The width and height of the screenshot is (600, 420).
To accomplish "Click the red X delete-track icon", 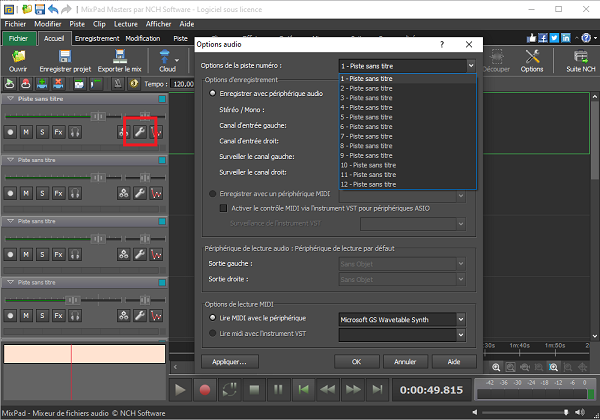I will pos(58,83).
